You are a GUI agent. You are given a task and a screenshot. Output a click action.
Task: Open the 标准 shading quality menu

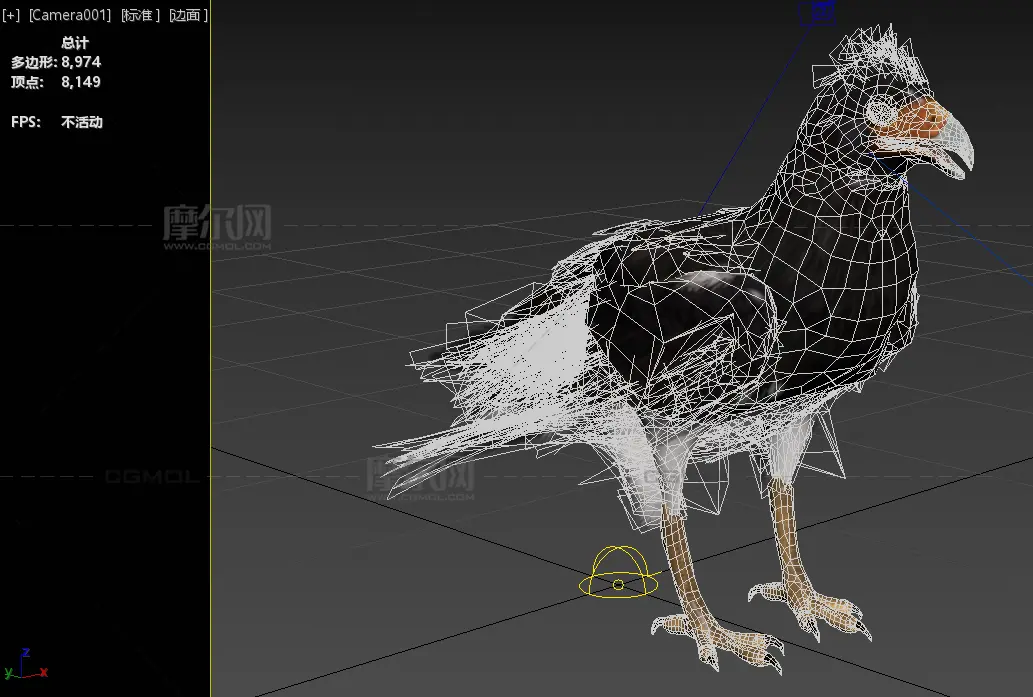(x=140, y=15)
